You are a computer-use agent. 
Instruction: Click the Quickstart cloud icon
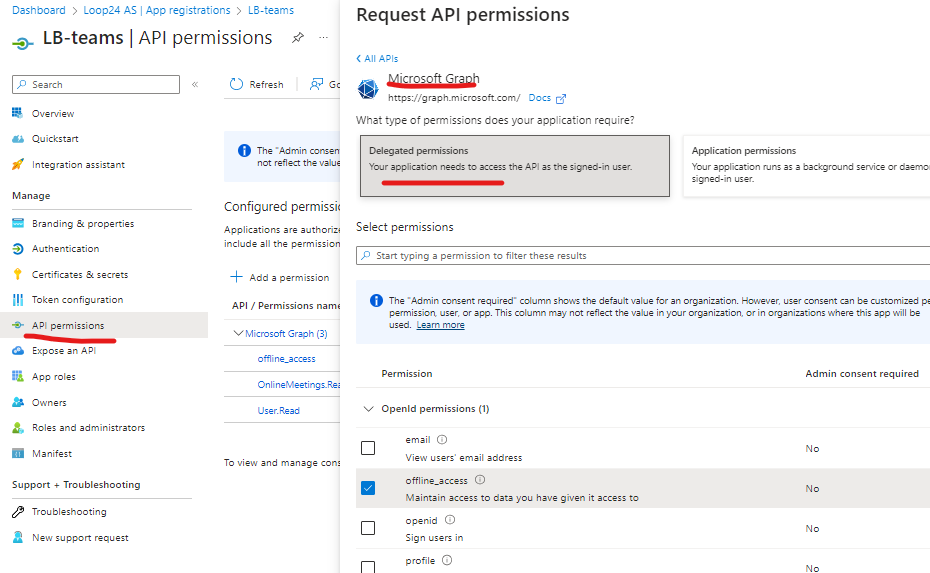(x=18, y=139)
